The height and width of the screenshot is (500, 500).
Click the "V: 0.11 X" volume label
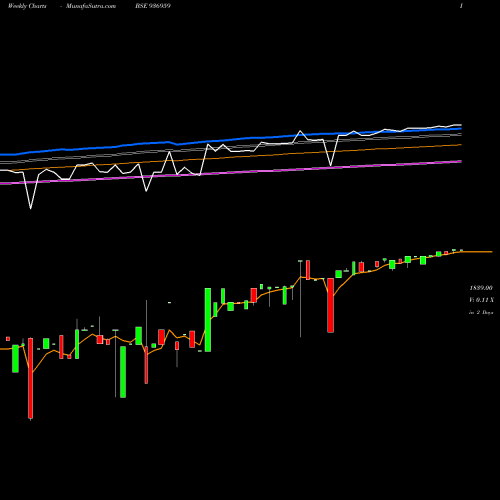coord(481,300)
